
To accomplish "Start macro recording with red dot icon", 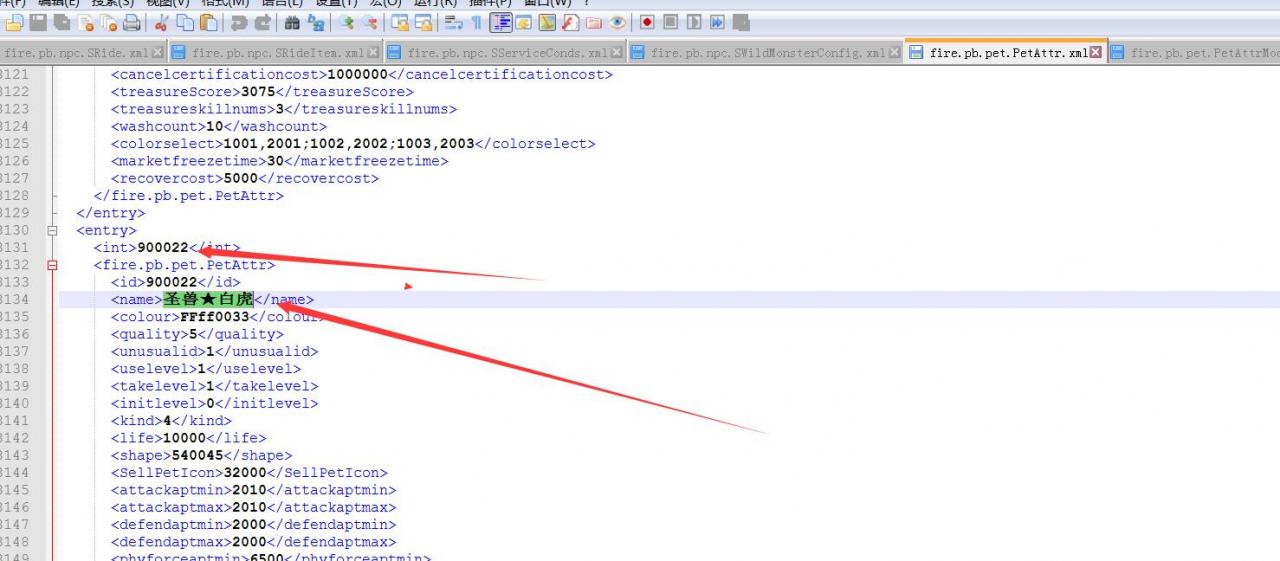I will tap(647, 22).
